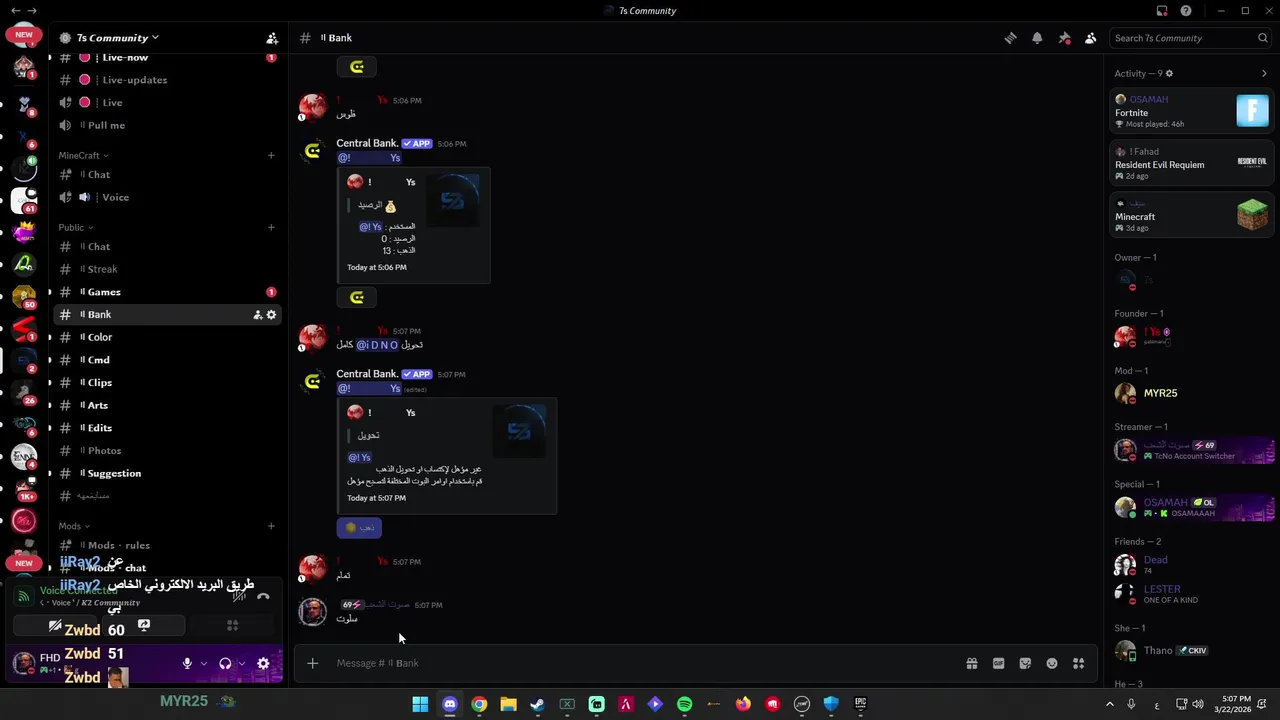Mute the microphone
The height and width of the screenshot is (720, 1280).
186,663
